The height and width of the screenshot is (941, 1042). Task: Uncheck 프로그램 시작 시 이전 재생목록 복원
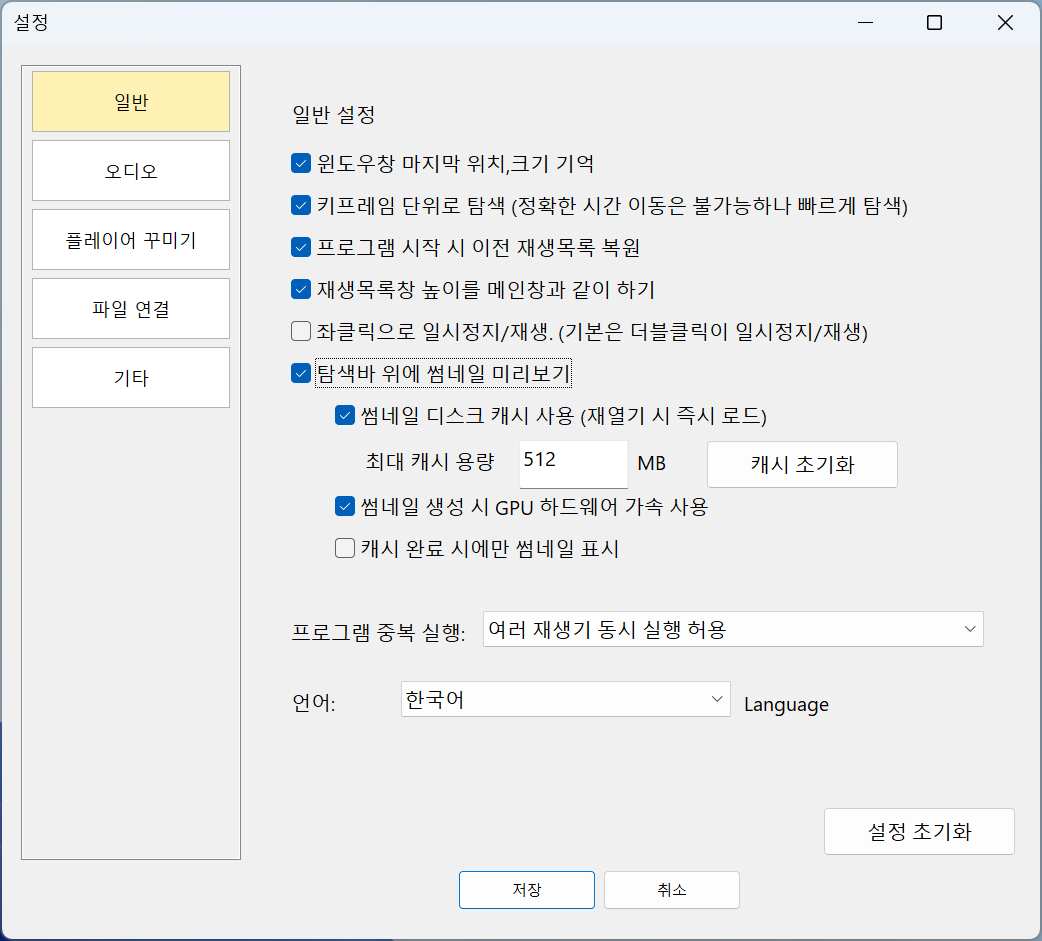pyautogui.click(x=300, y=247)
